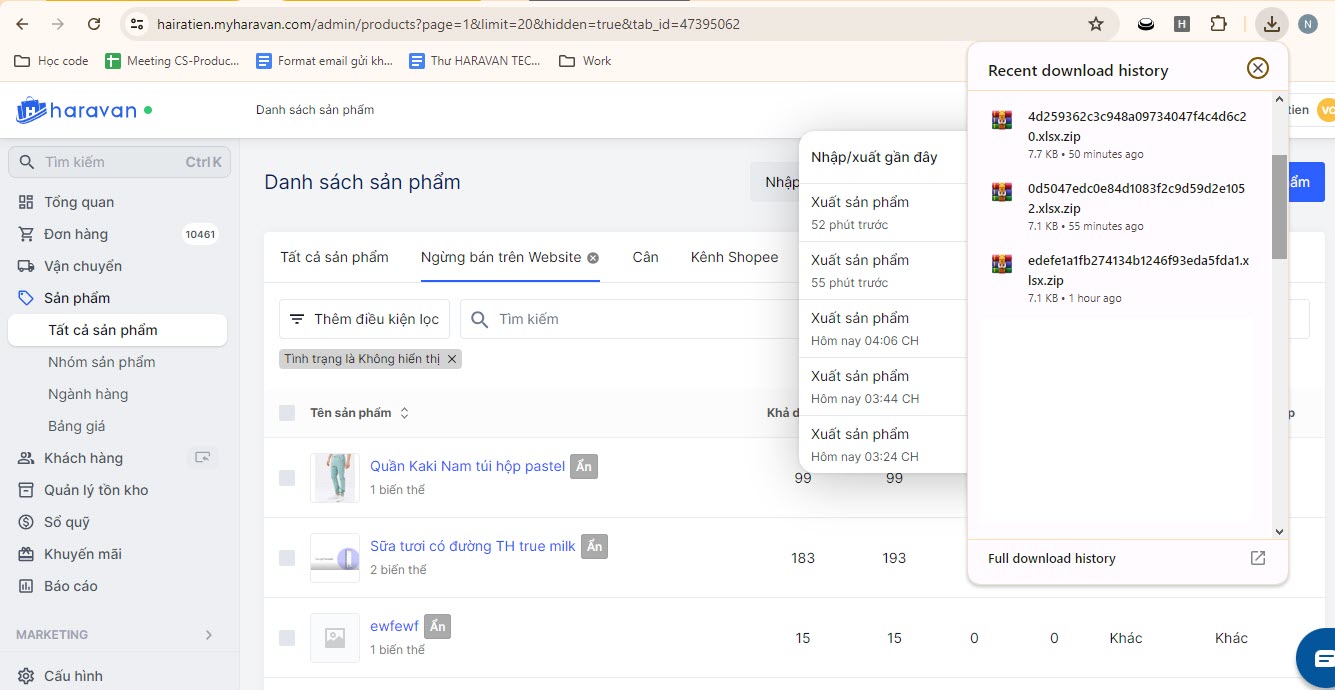The image size is (1335, 690).
Task: Remove the Ngừng bán trên Website tab filter
Action: 593,258
